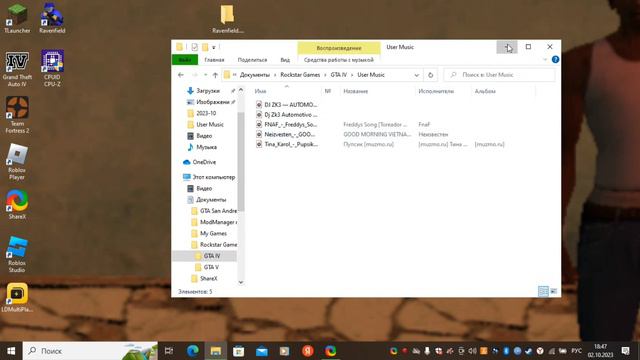Switch to the Поделиться ribbon tab
Image resolution: width=640 pixels, height=360 pixels.
[x=252, y=60]
